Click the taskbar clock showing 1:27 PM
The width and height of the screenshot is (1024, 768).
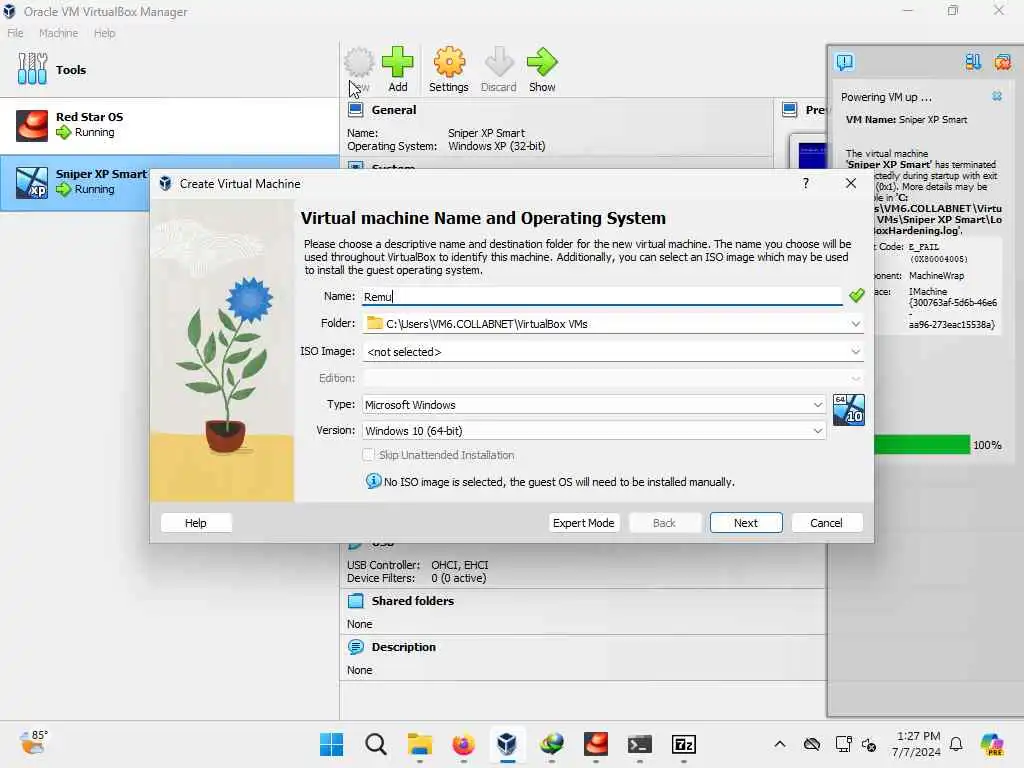click(x=917, y=744)
